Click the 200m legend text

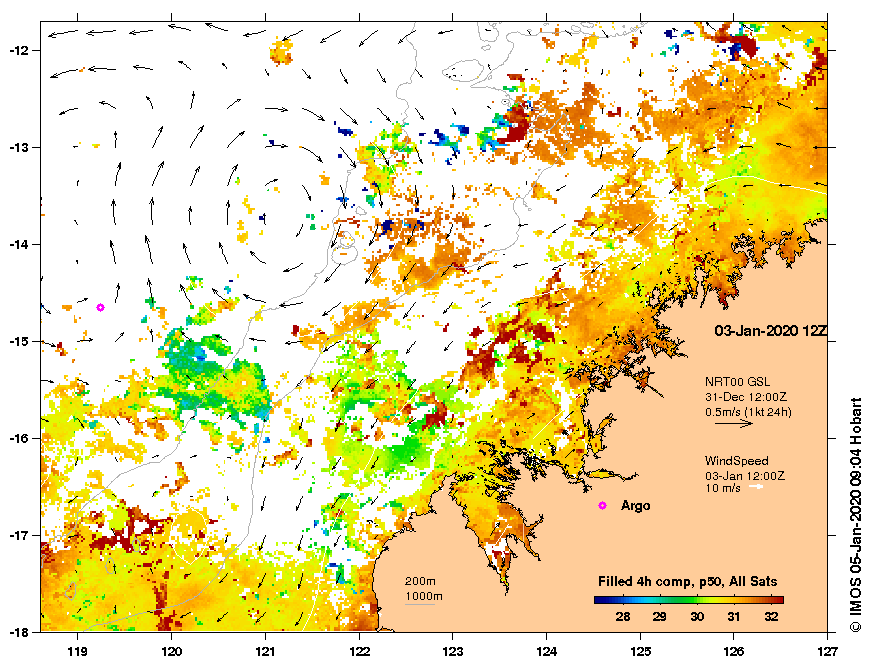tap(420, 582)
